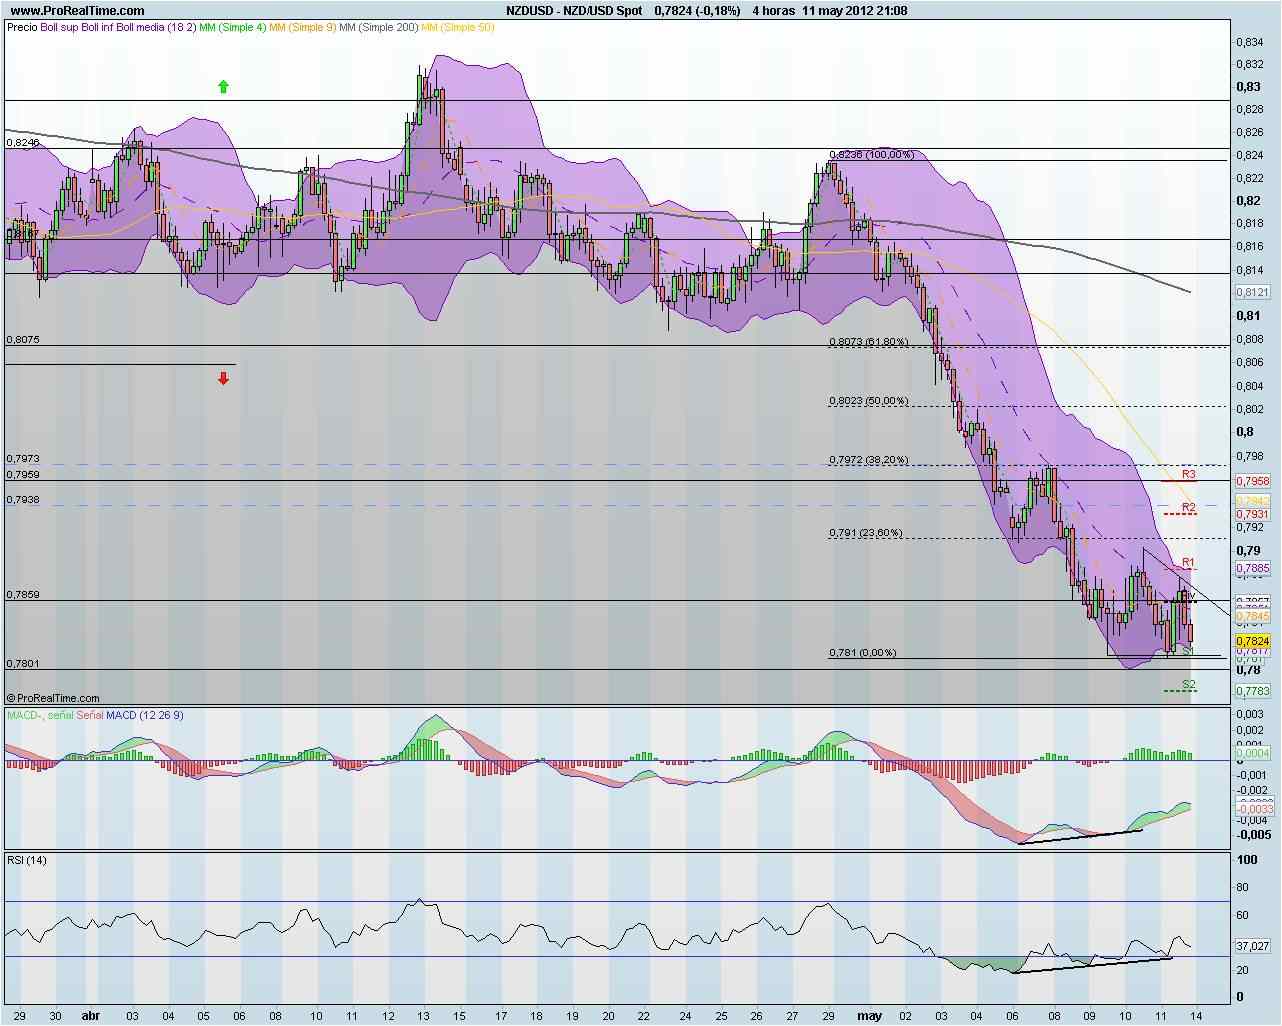
Task: Click the S2 support level marker
Action: pyautogui.click(x=1187, y=682)
